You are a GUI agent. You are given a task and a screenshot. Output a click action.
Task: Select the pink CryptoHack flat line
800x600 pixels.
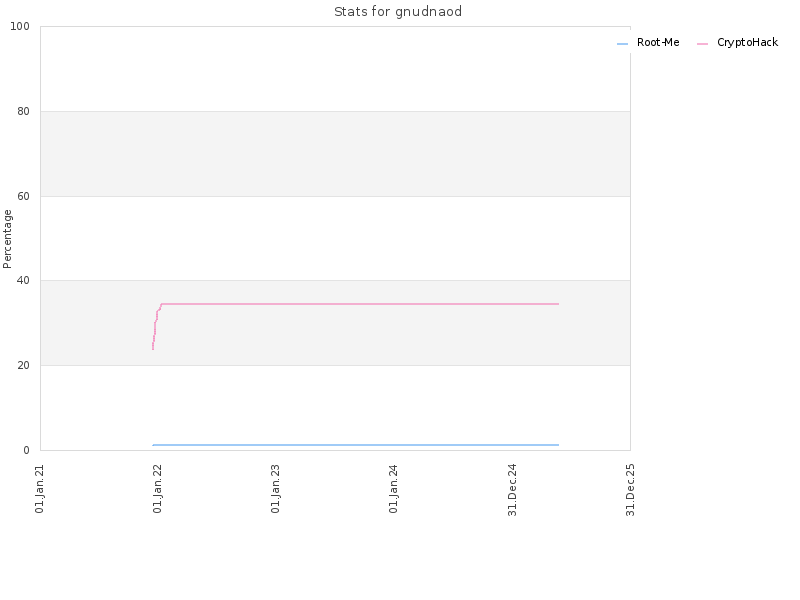[x=360, y=304]
